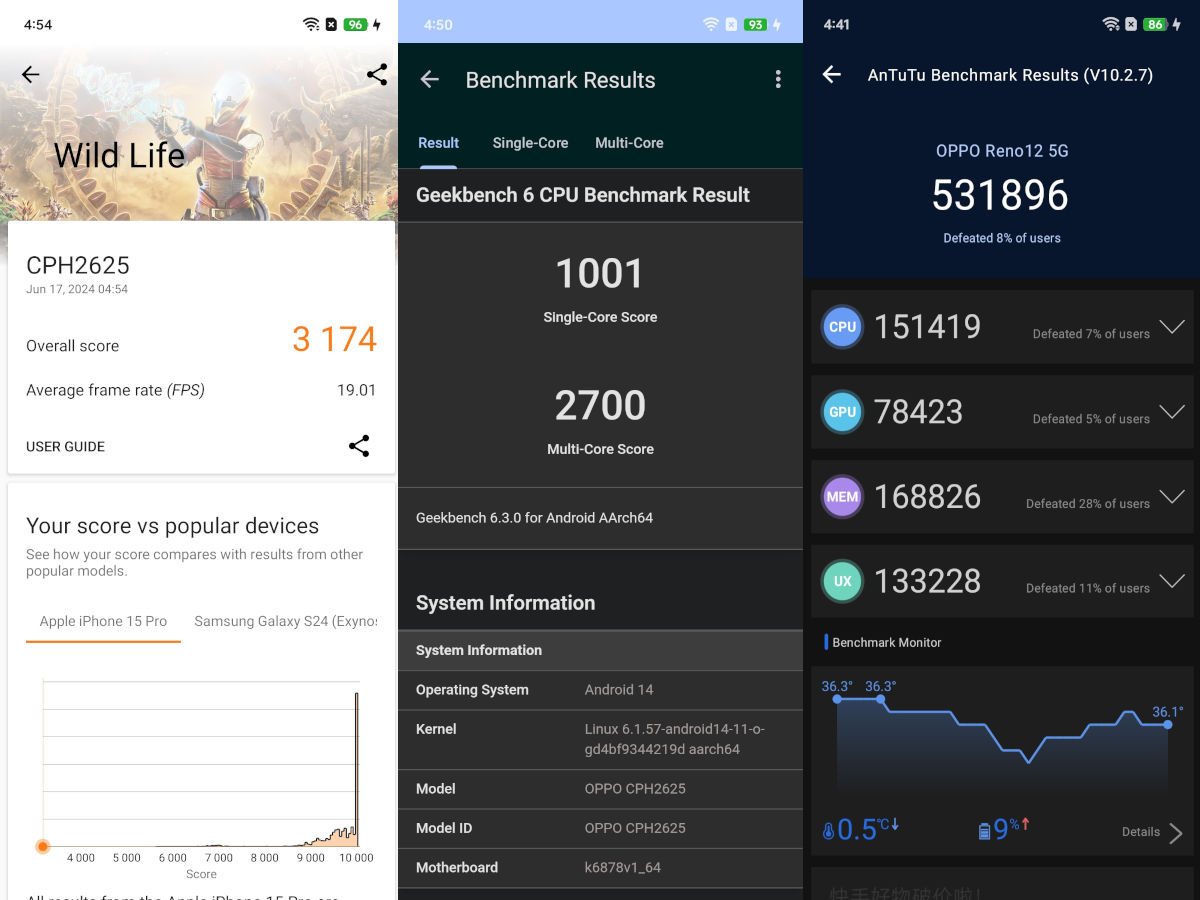Open Benchmark Monitor Details
1200x900 pixels.
click(1152, 832)
